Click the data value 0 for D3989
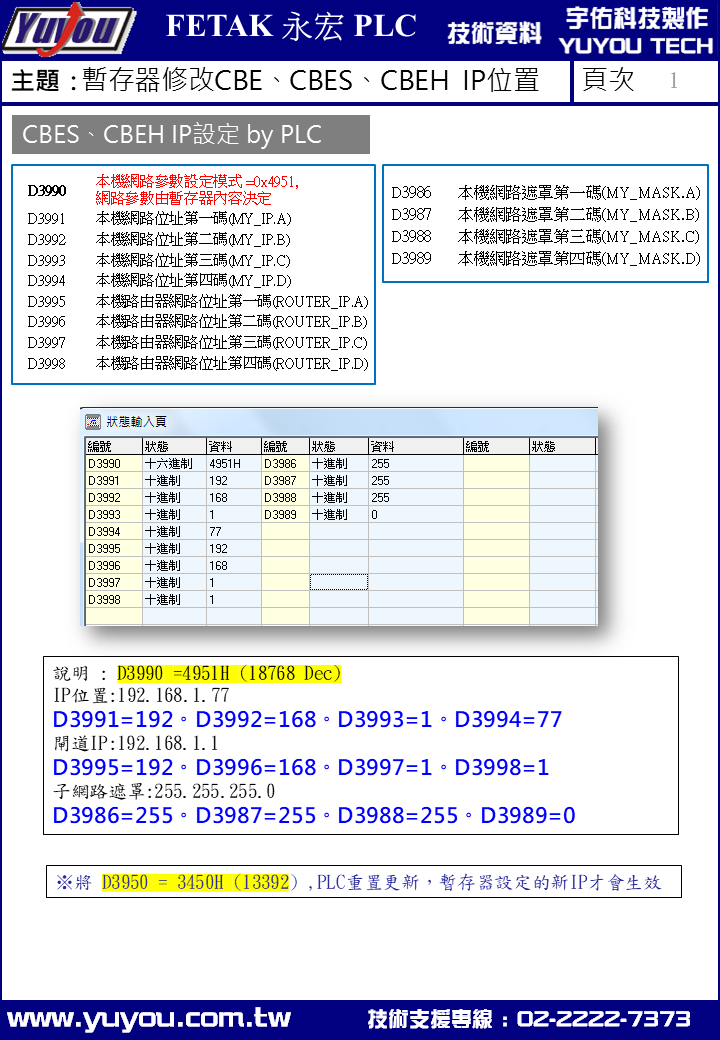The height and width of the screenshot is (1040, 720). [416, 515]
